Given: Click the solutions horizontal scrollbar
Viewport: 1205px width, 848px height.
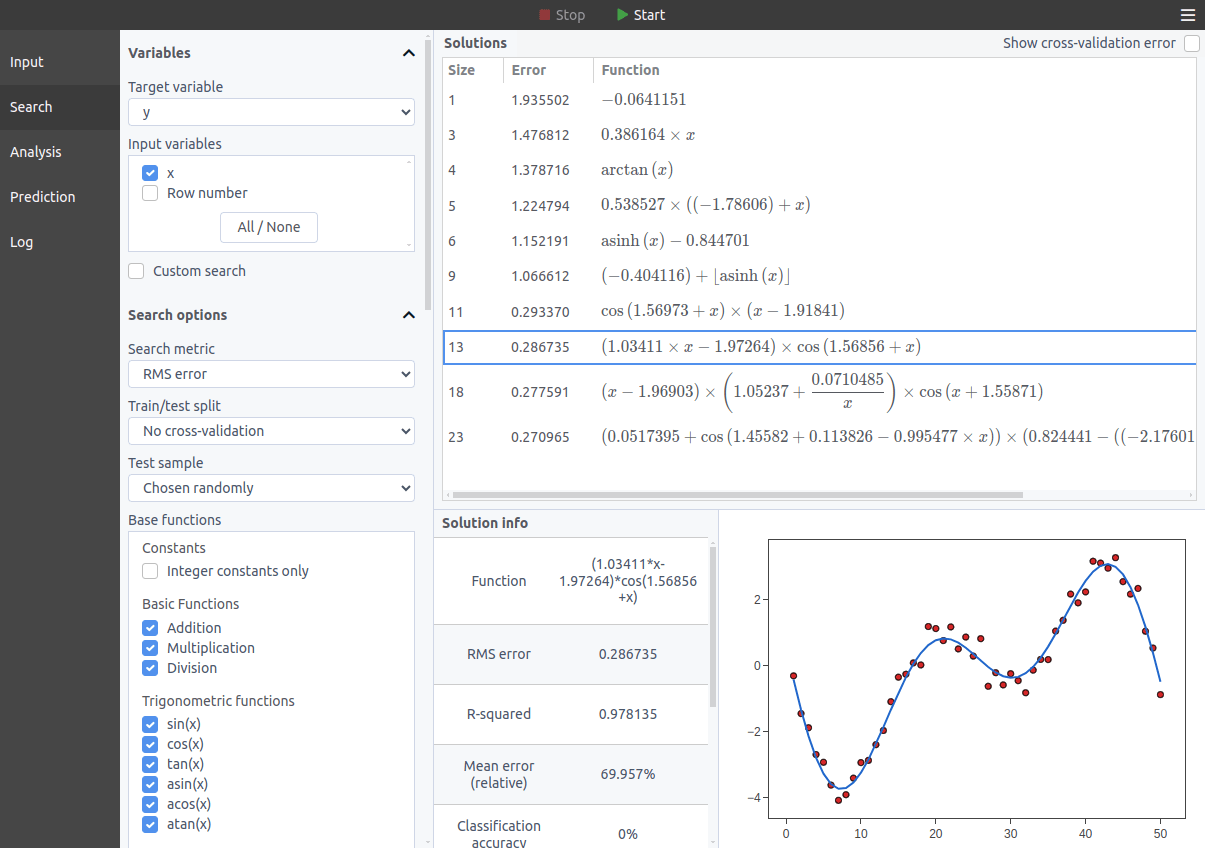Looking at the screenshot, I should click(738, 495).
